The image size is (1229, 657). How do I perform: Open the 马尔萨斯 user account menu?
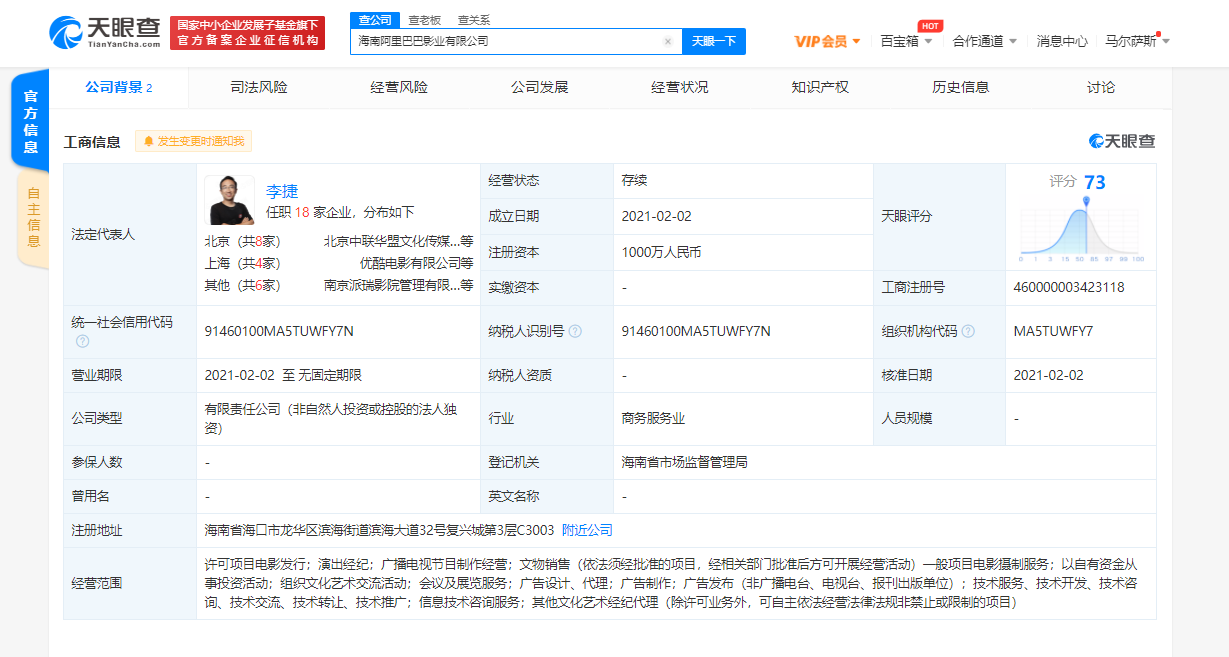1137,41
